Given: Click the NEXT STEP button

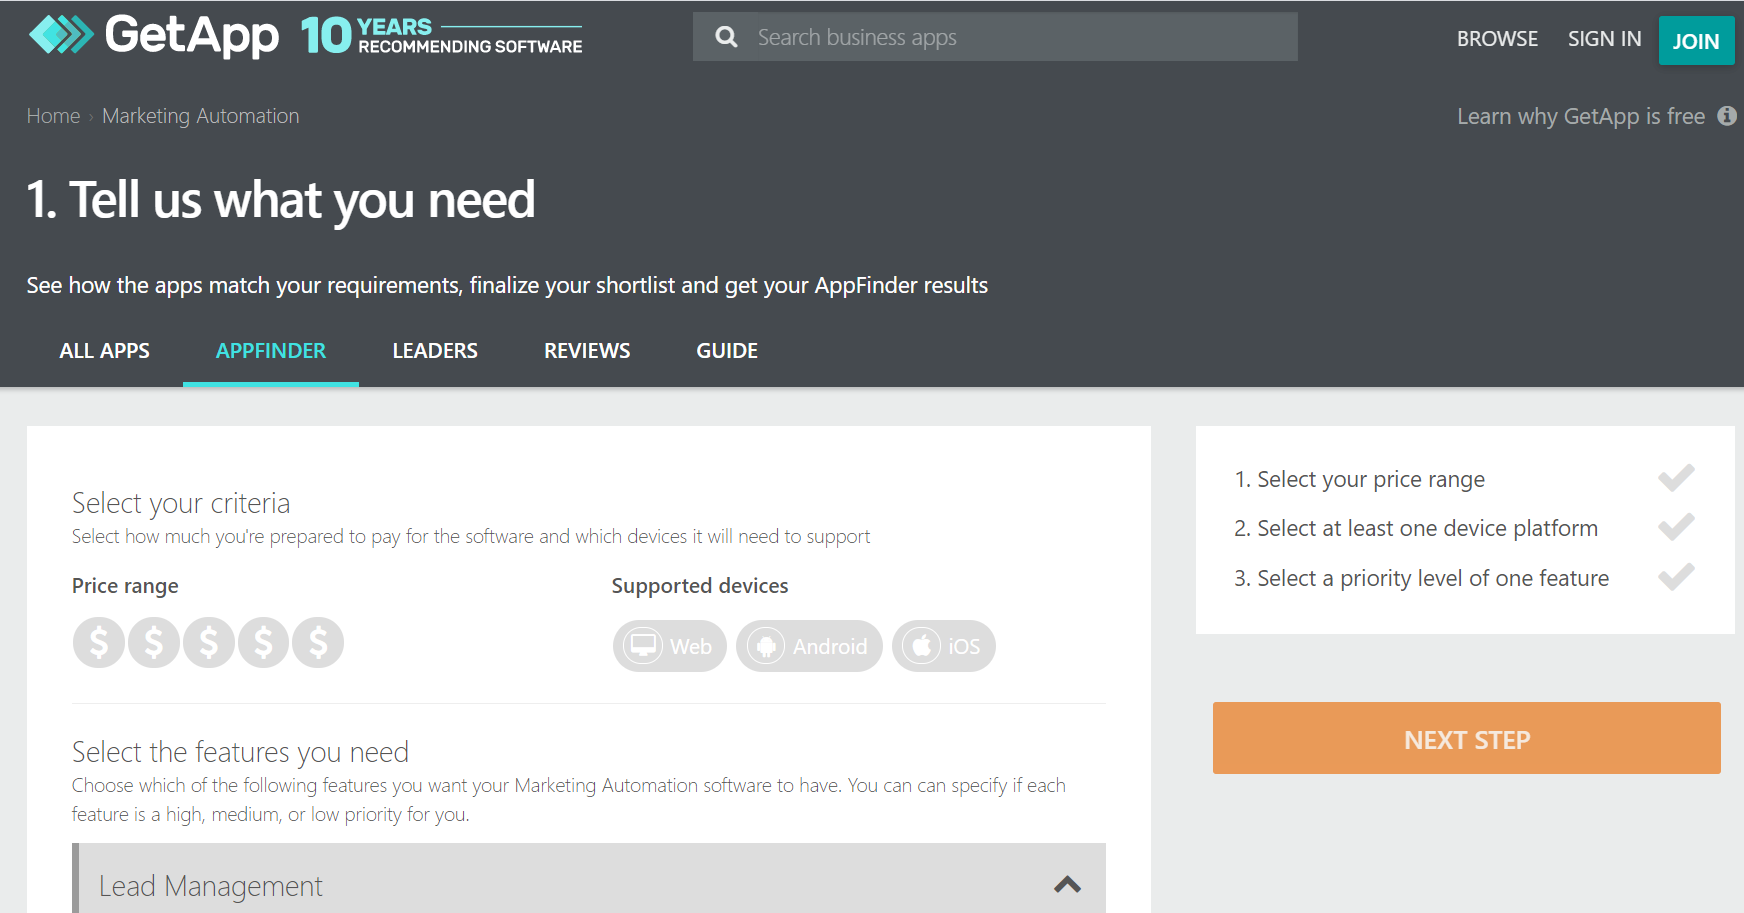Looking at the screenshot, I should pos(1467,738).
